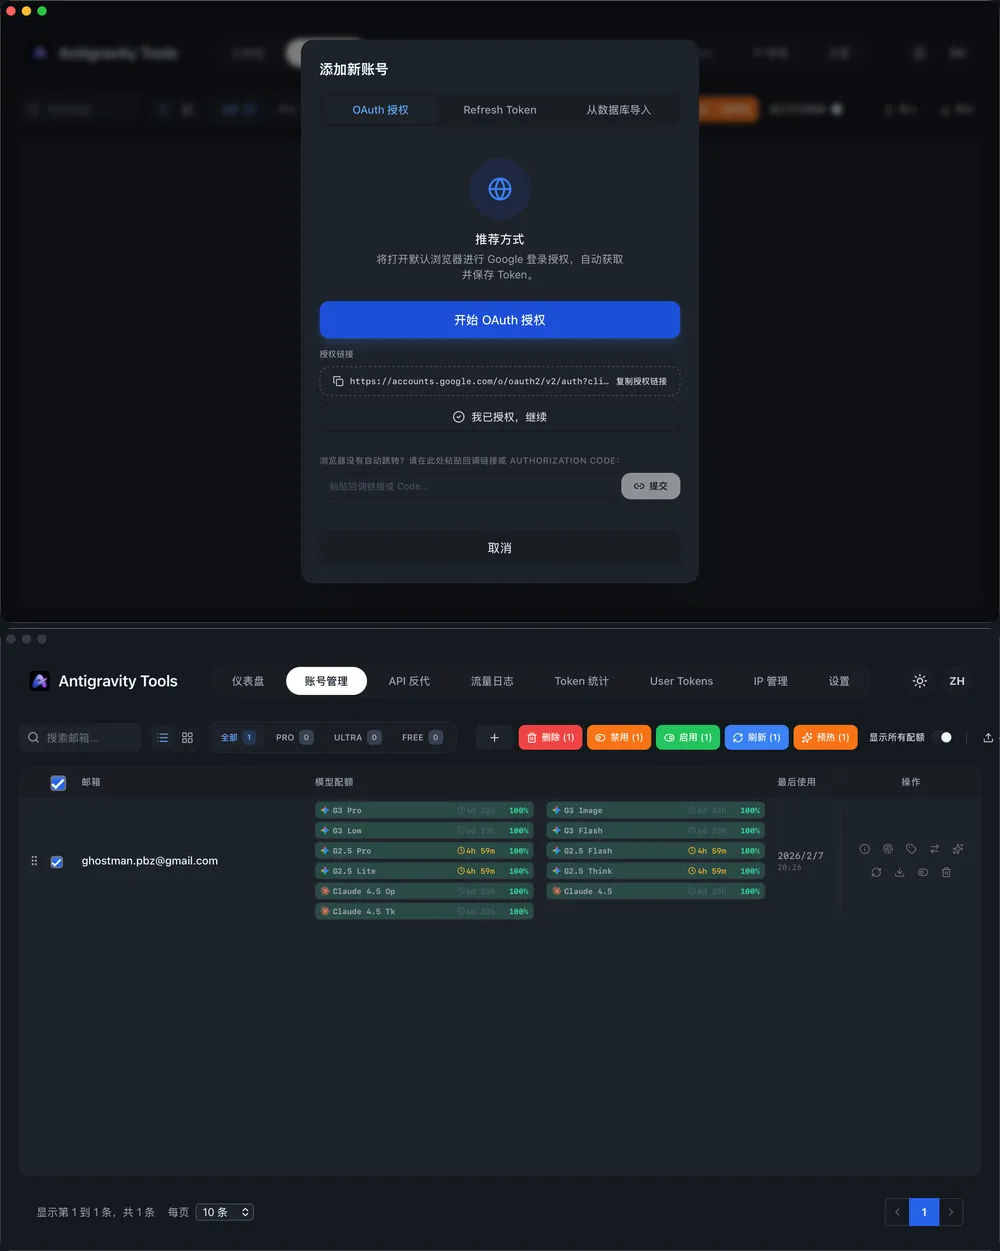The image size is (1000, 1251).
Task: Toggle the 显示所有配额 switch
Action: (x=942, y=737)
